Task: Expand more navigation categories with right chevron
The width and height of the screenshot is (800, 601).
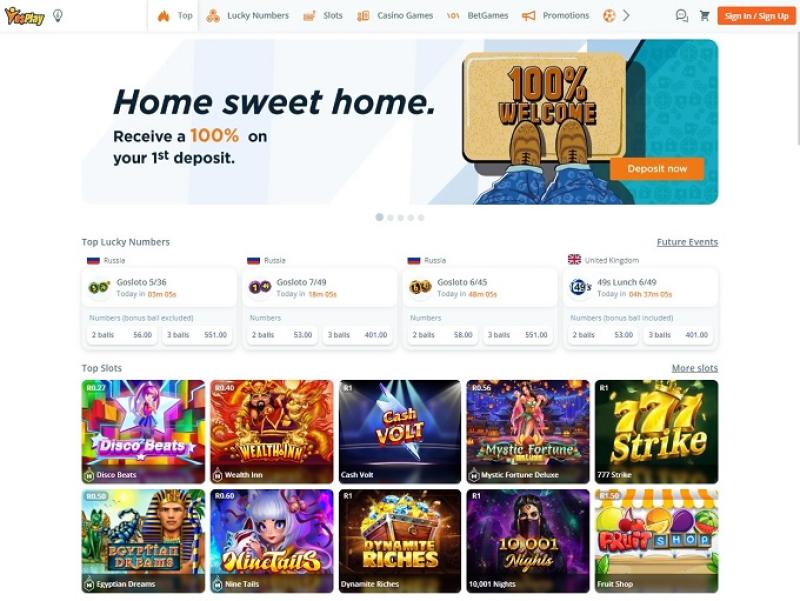Action: pos(626,16)
